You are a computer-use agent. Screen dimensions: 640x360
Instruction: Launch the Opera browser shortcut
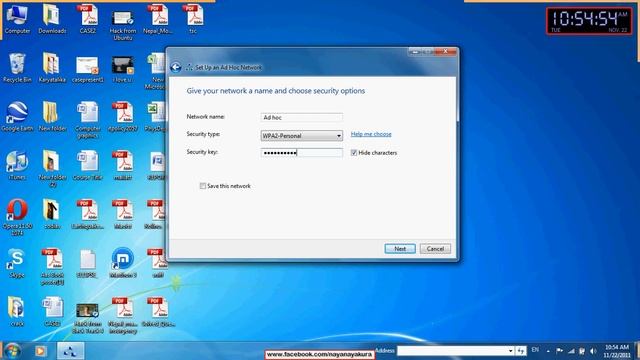[x=17, y=217]
